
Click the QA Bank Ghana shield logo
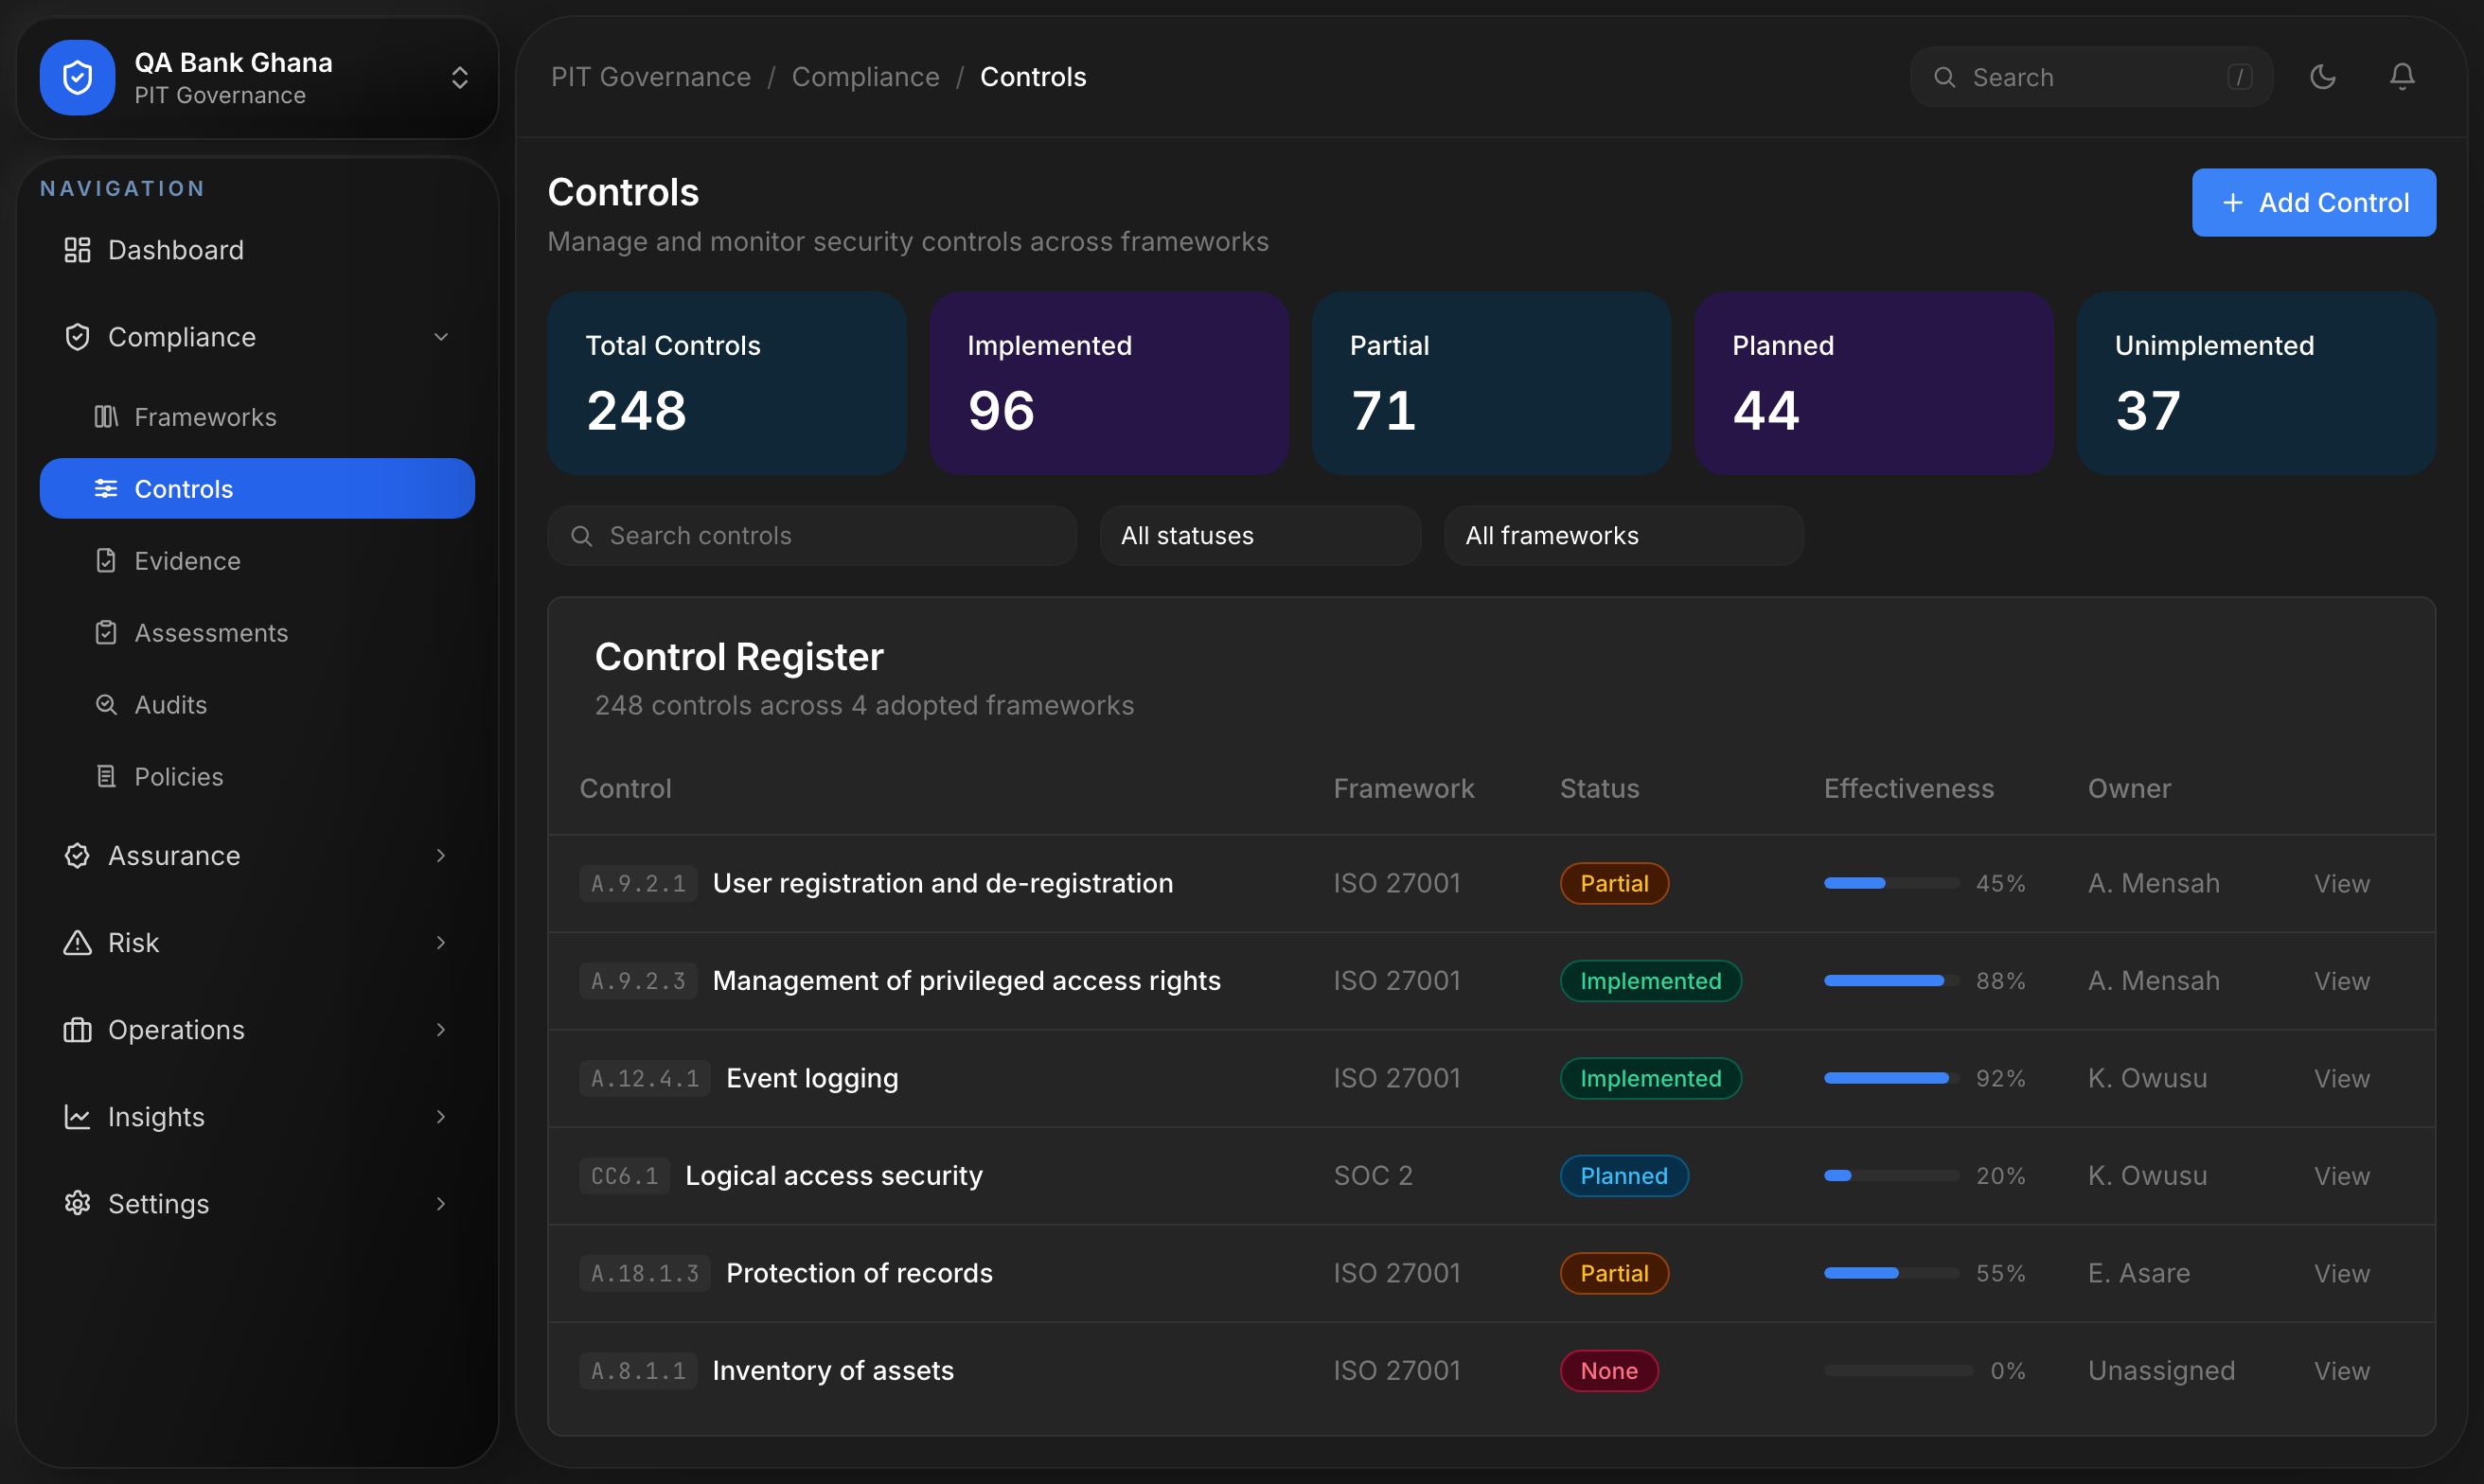tap(78, 77)
